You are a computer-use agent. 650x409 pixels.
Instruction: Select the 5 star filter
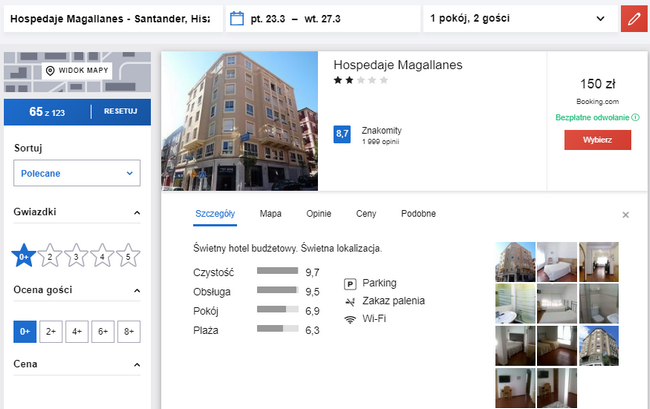tap(128, 256)
